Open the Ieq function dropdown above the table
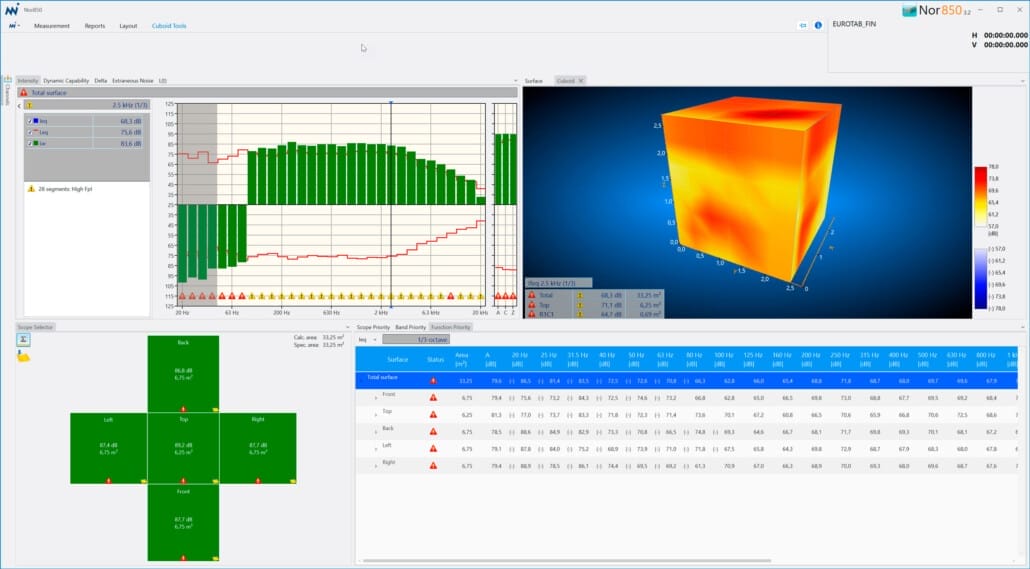 [x=368, y=339]
